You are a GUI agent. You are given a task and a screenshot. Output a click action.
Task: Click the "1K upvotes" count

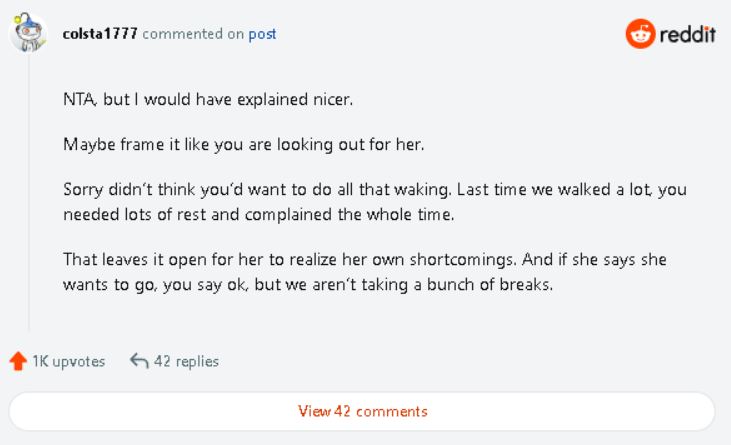68,361
